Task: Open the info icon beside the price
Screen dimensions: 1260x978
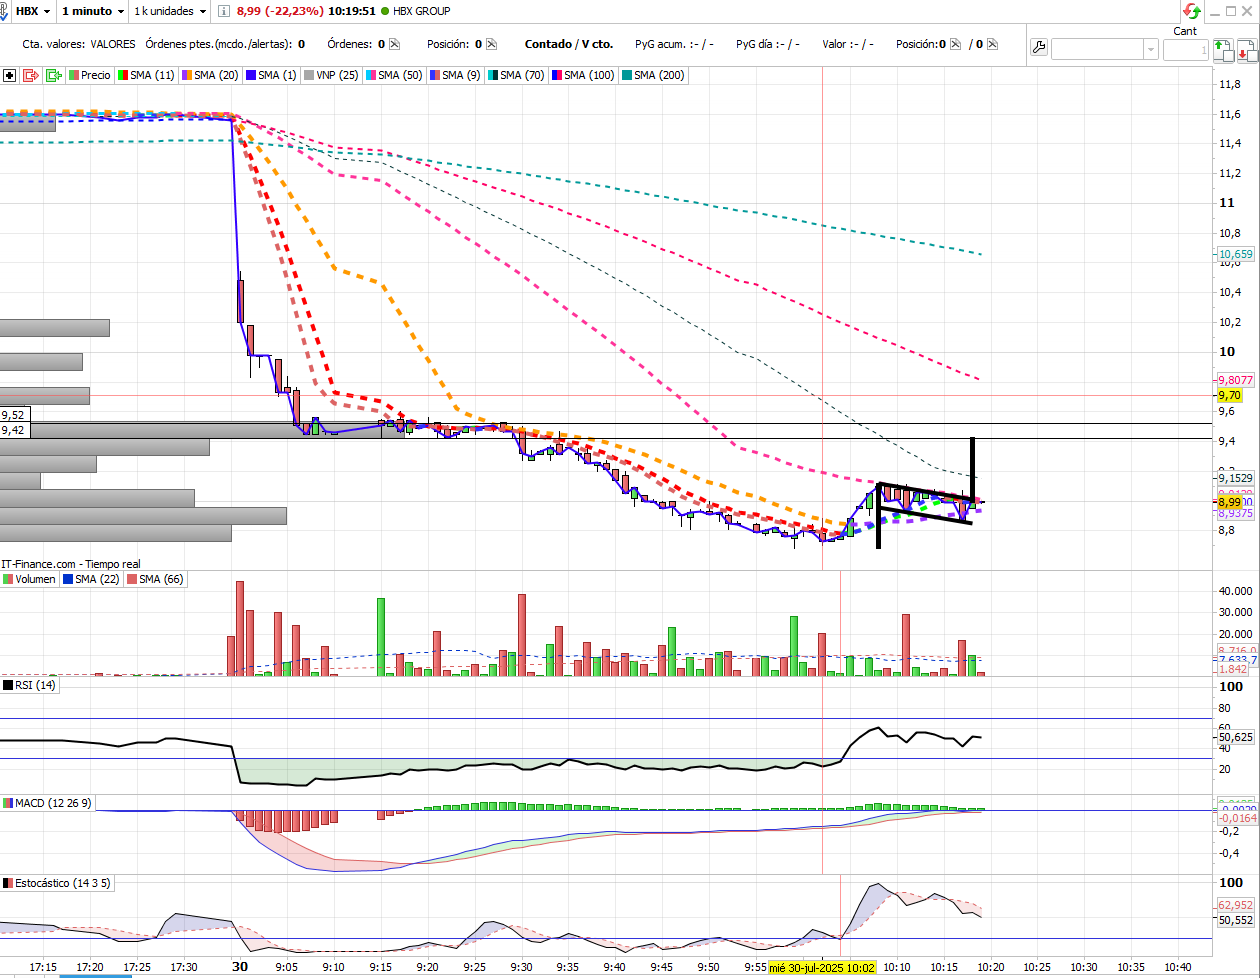Action: click(226, 11)
